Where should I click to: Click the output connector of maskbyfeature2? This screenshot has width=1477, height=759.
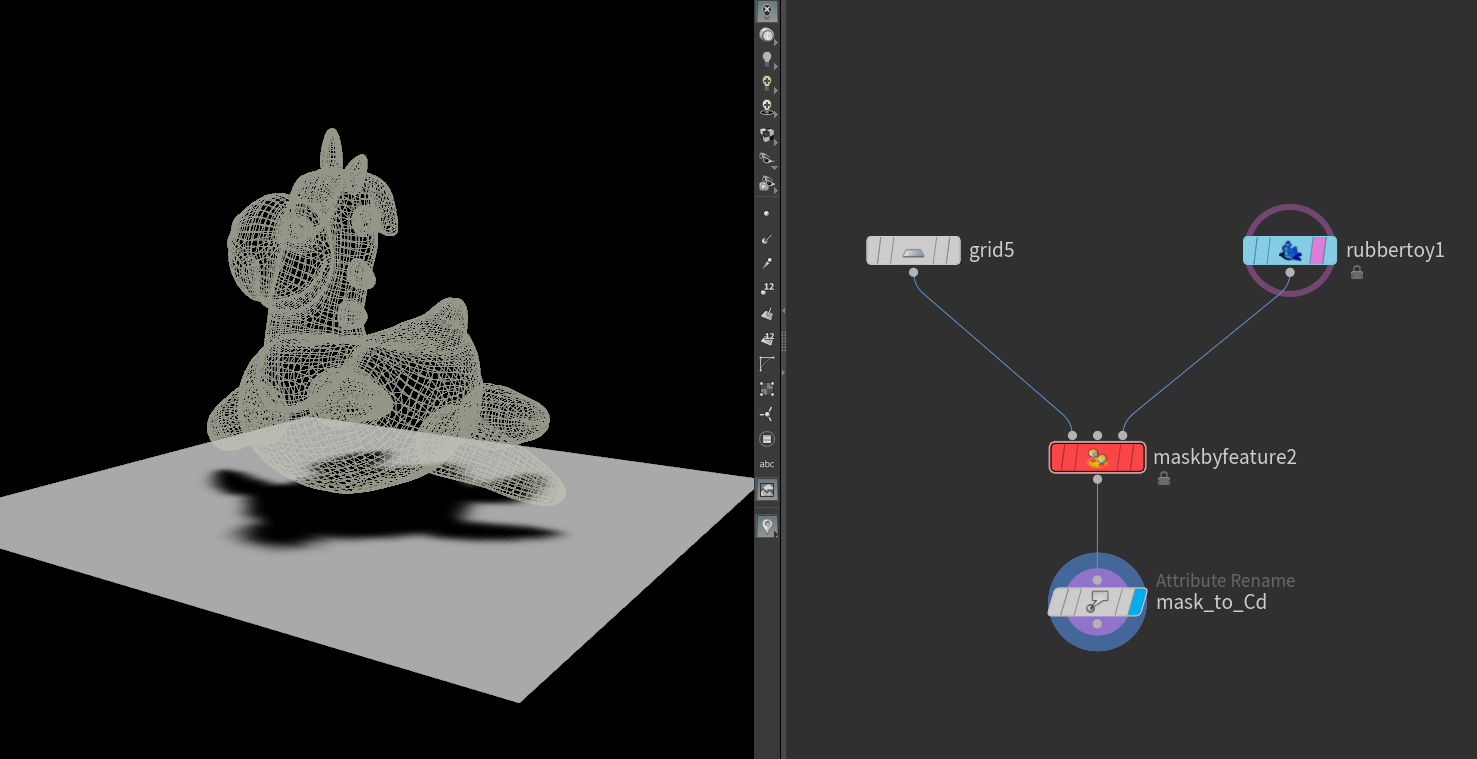(1098, 480)
